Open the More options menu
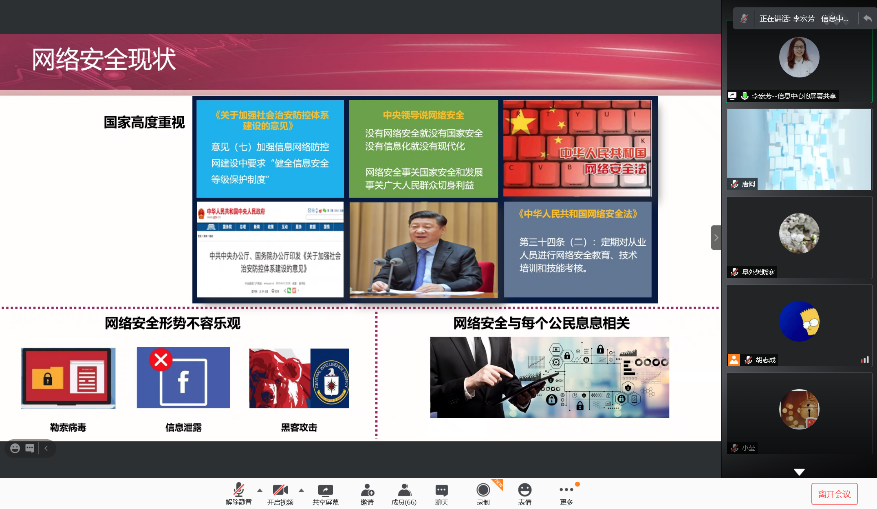 [x=567, y=490]
